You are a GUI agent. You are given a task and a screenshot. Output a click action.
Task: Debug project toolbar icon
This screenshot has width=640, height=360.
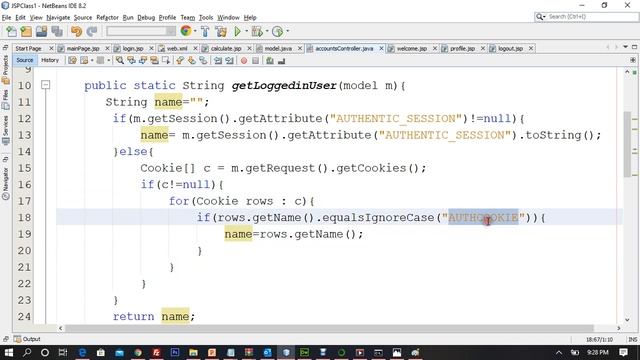click(x=257, y=31)
